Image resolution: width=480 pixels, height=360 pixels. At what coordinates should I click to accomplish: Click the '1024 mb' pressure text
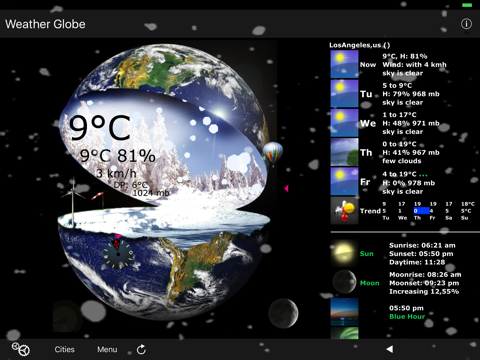[x=151, y=193]
